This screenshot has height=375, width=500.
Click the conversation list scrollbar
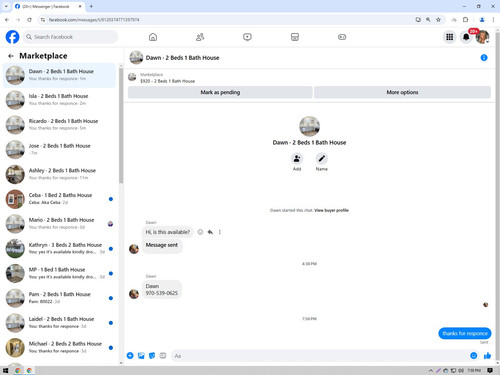tap(121, 126)
